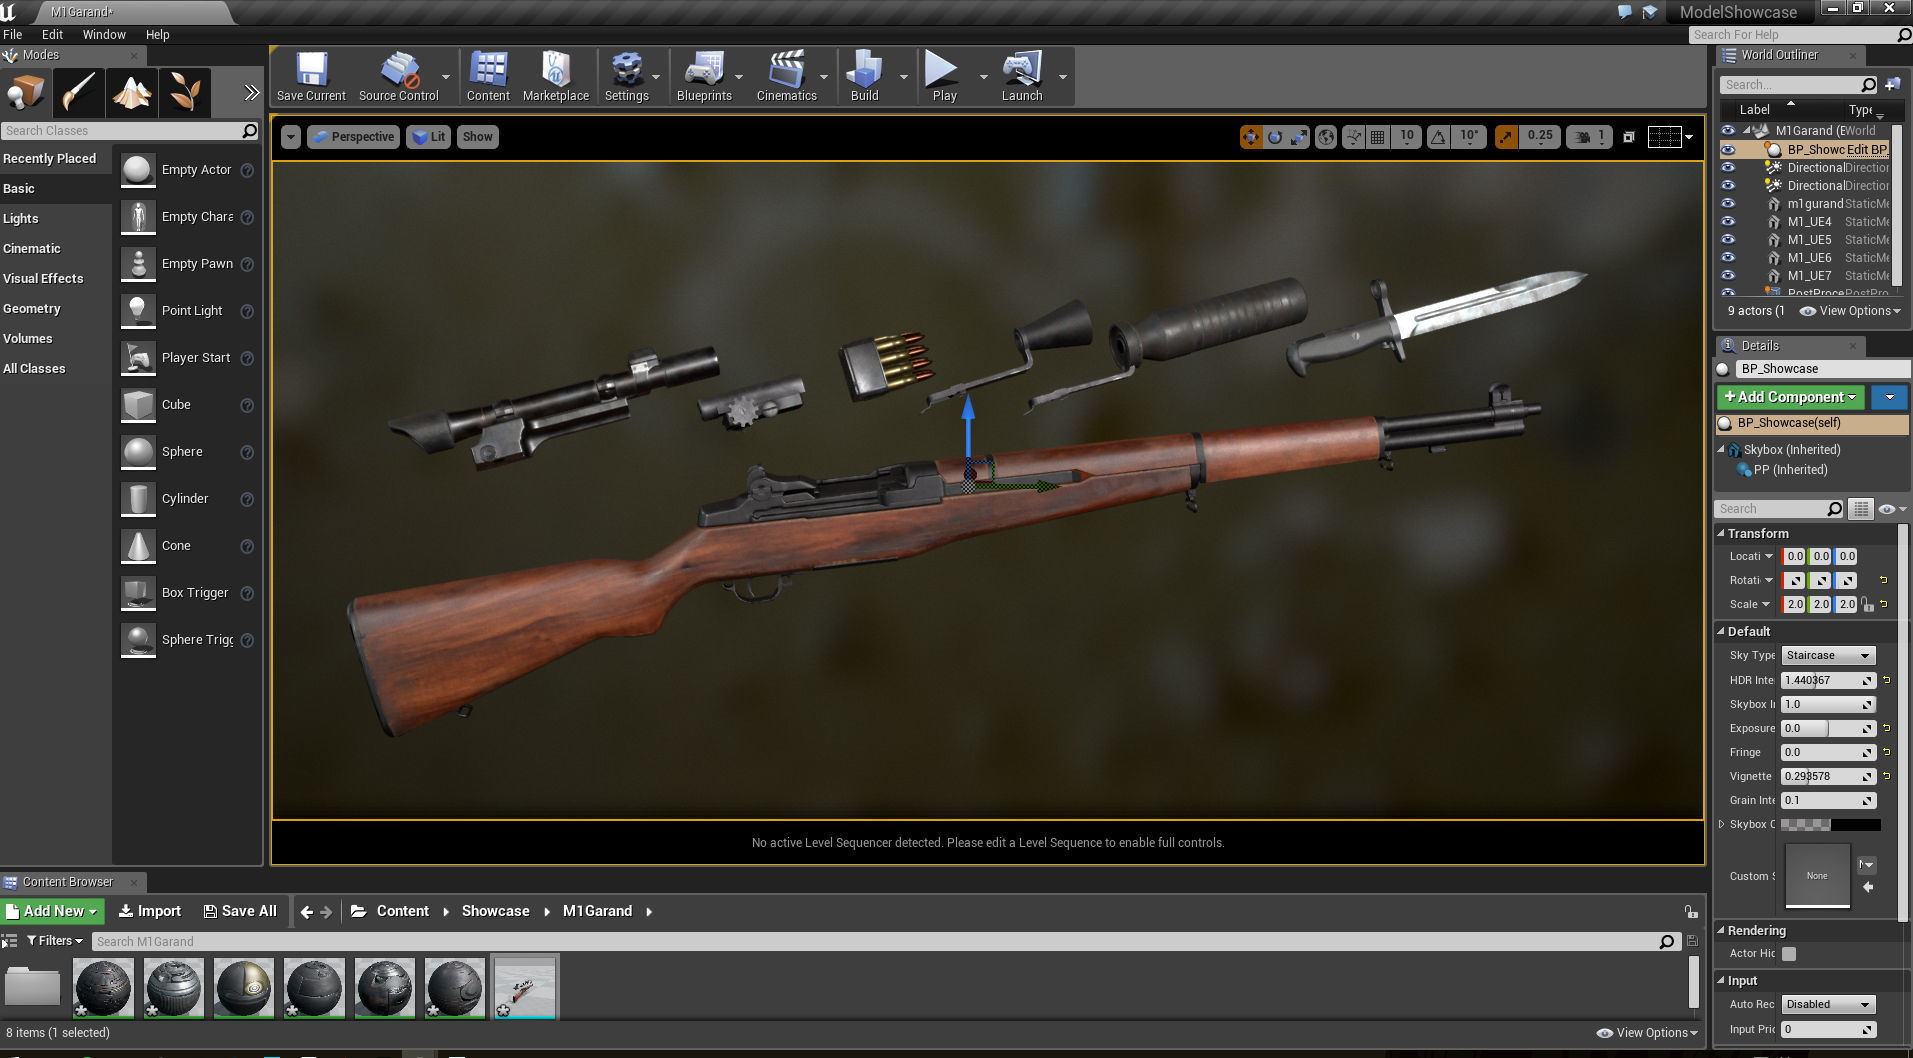Viewport: 1913px width, 1058px height.
Task: Click the Import button
Action: 150,912
